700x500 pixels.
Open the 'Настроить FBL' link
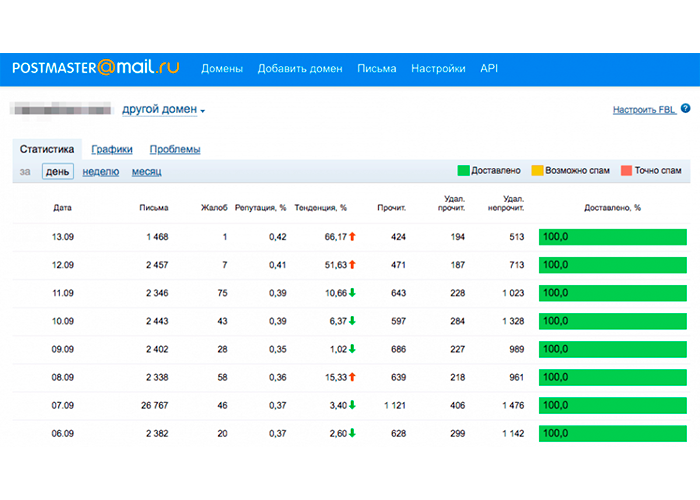645,110
